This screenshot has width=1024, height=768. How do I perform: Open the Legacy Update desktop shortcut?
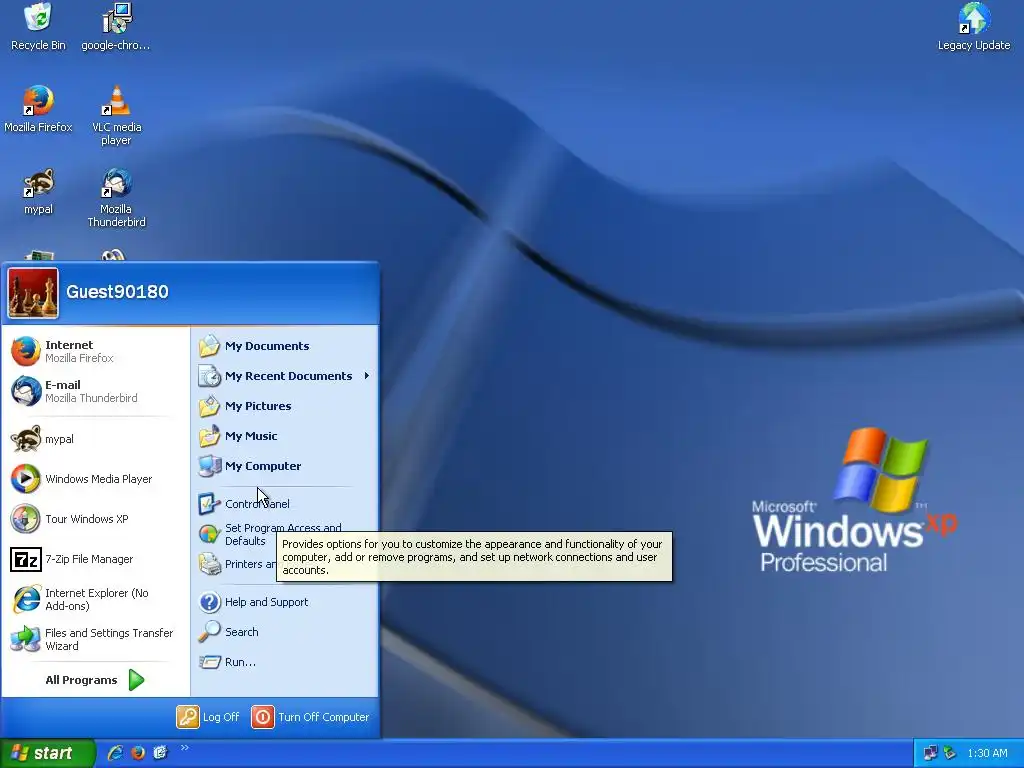pyautogui.click(x=974, y=26)
